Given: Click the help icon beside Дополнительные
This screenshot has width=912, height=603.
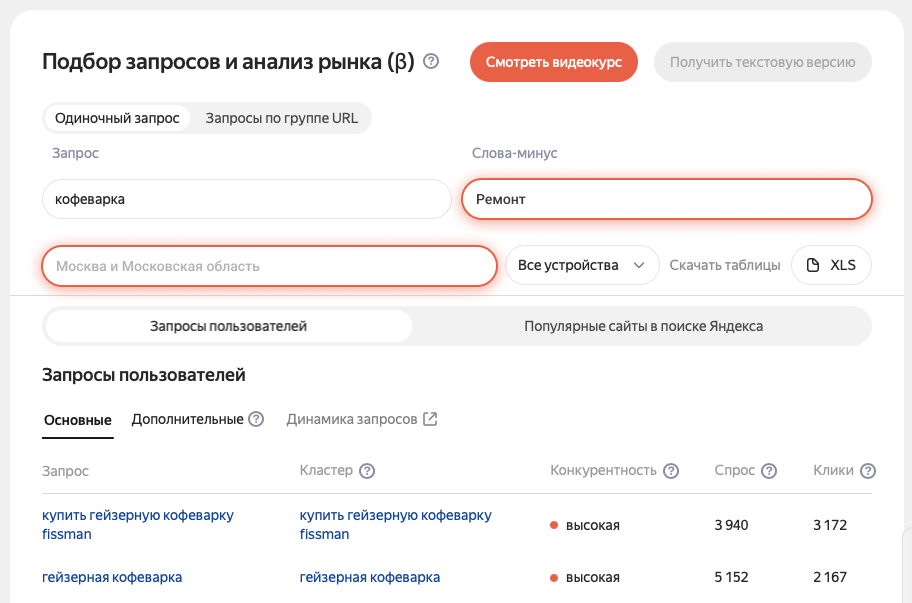Looking at the screenshot, I should 257,419.
